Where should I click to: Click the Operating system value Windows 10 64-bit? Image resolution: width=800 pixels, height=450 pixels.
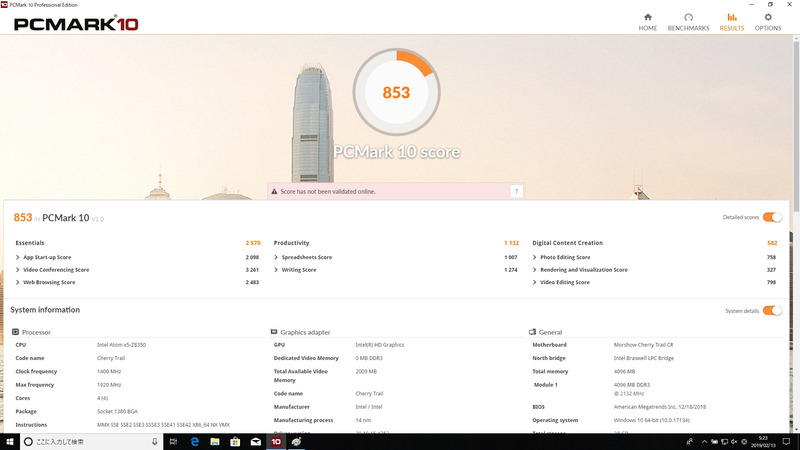(652, 420)
